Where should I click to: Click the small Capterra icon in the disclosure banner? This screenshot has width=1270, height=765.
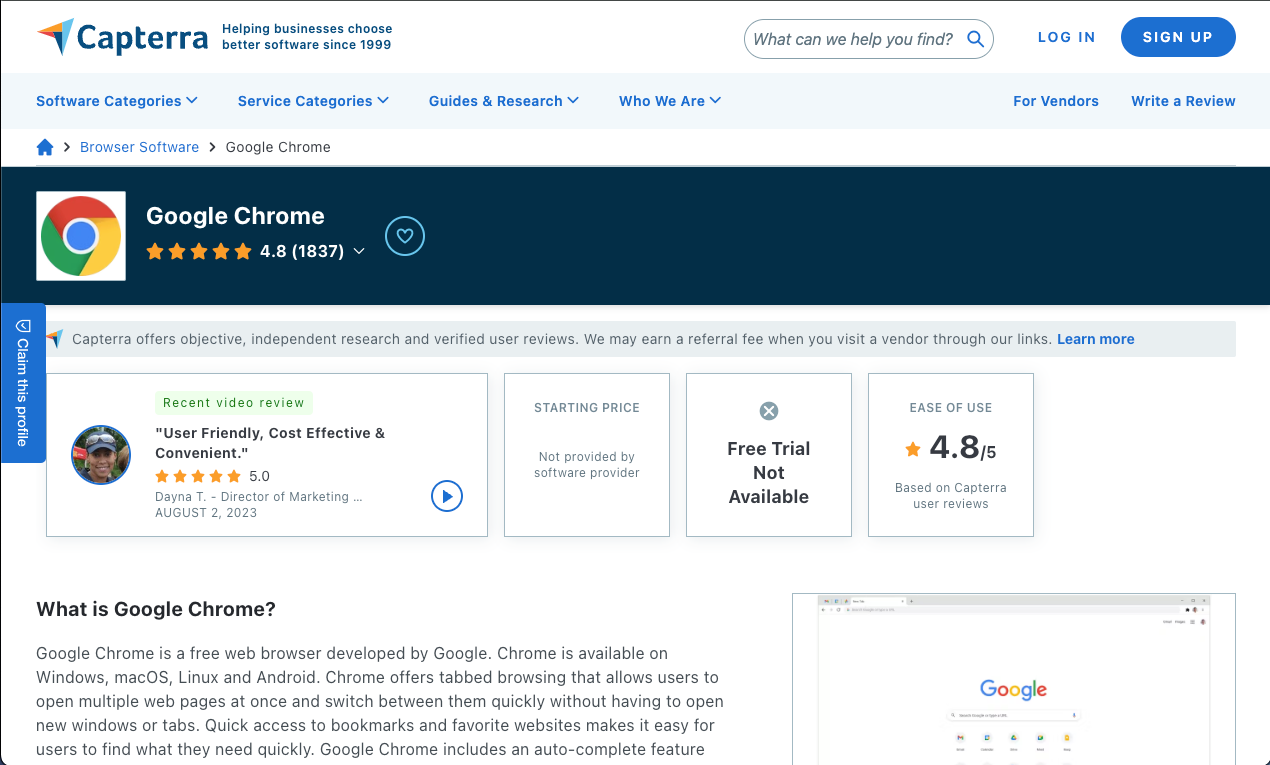click(x=55, y=339)
